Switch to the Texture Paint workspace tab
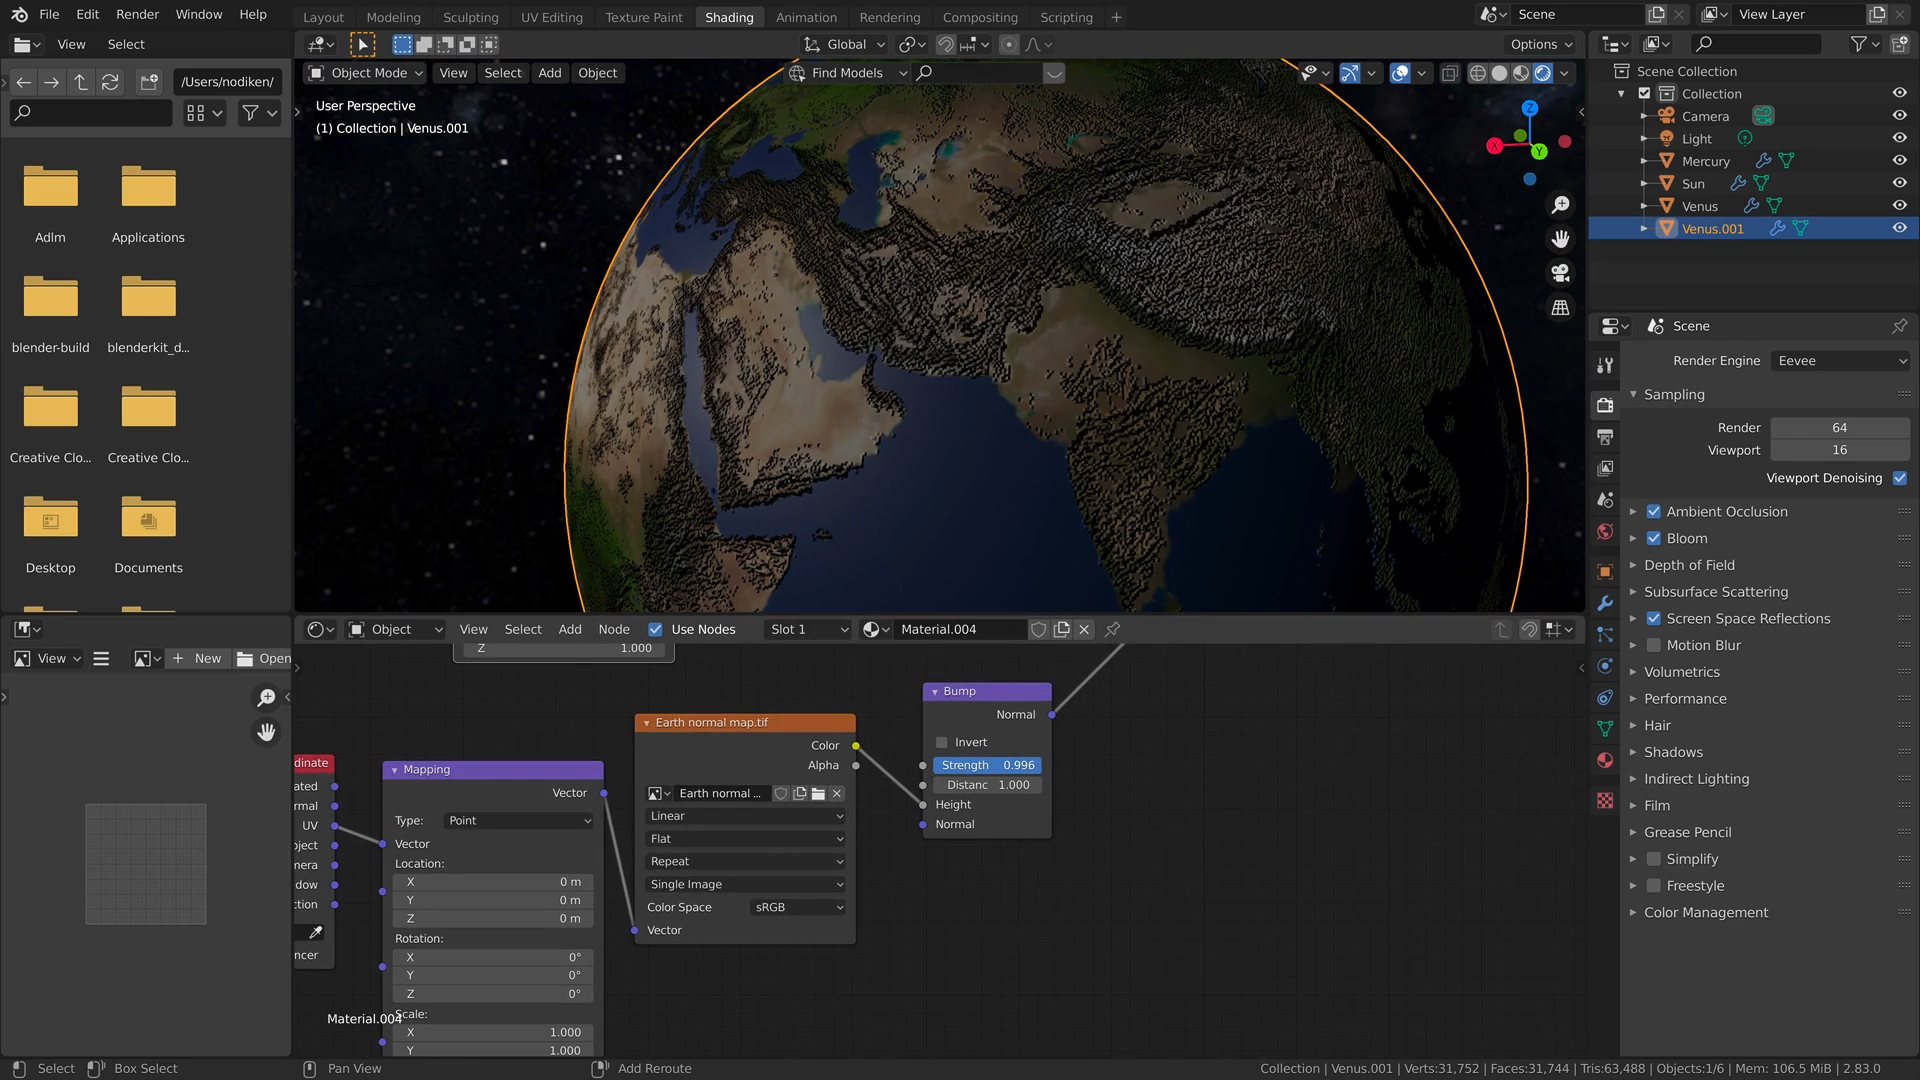This screenshot has width=1920, height=1080. coord(643,17)
